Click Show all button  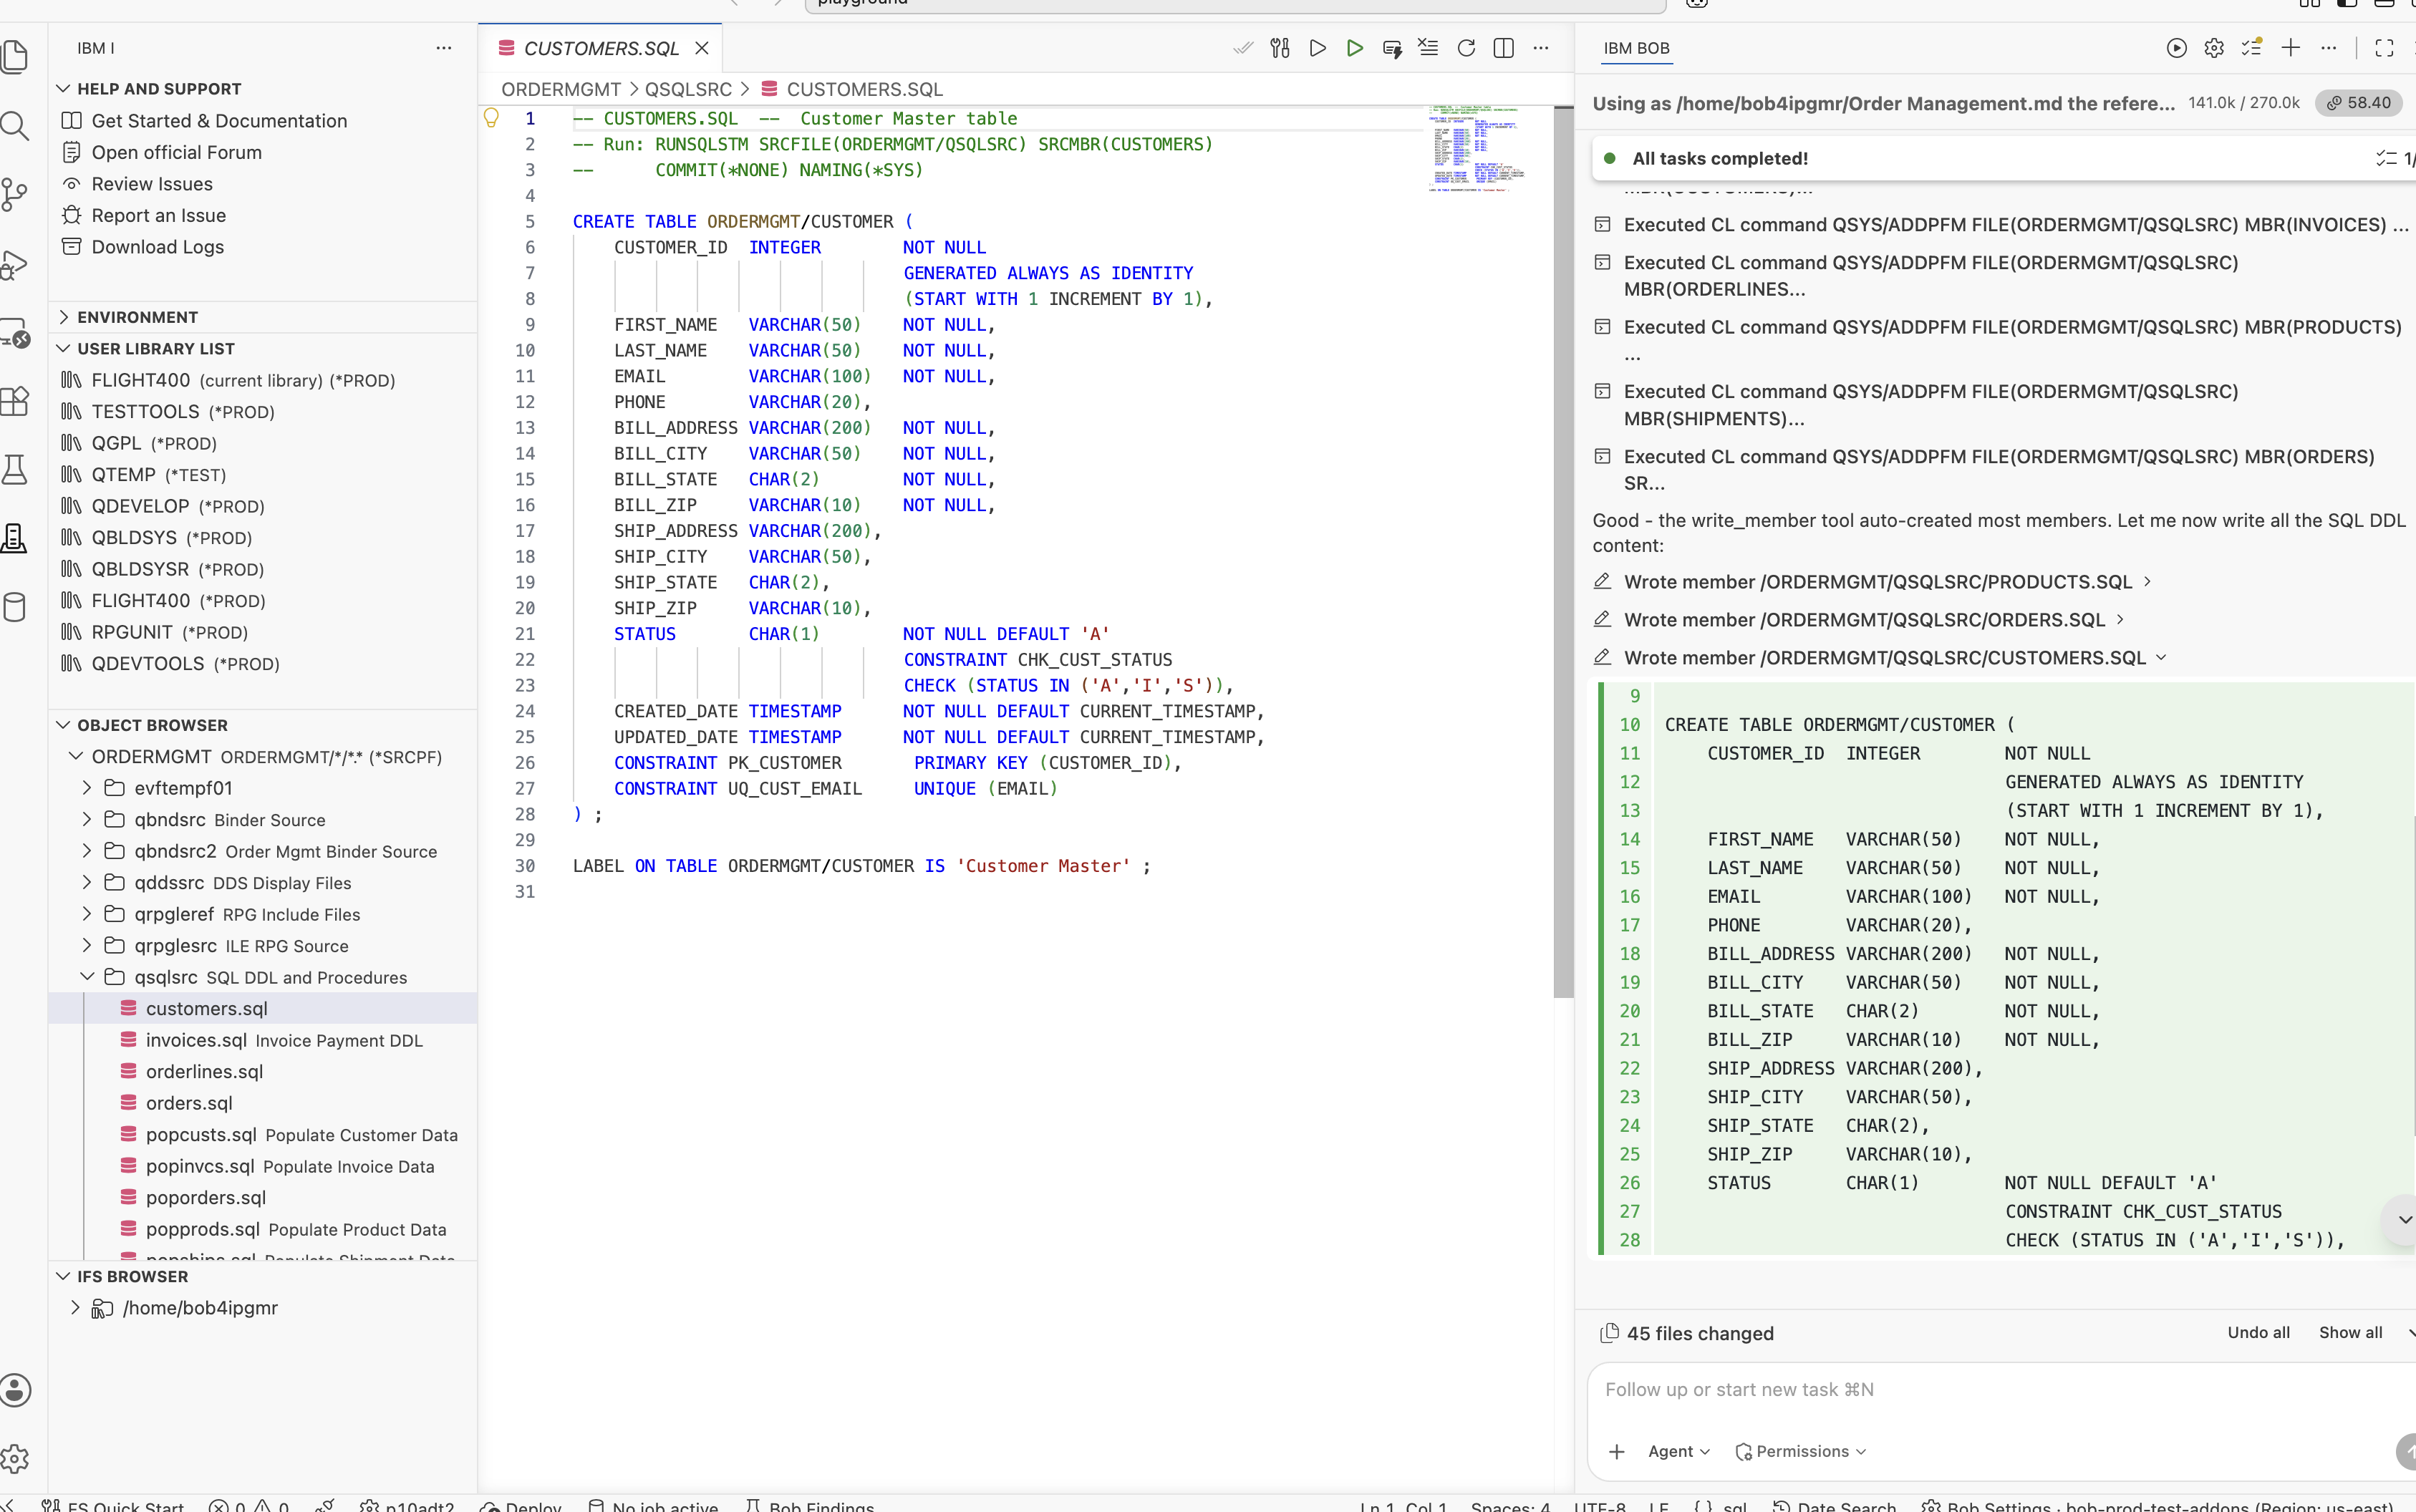click(x=2350, y=1332)
